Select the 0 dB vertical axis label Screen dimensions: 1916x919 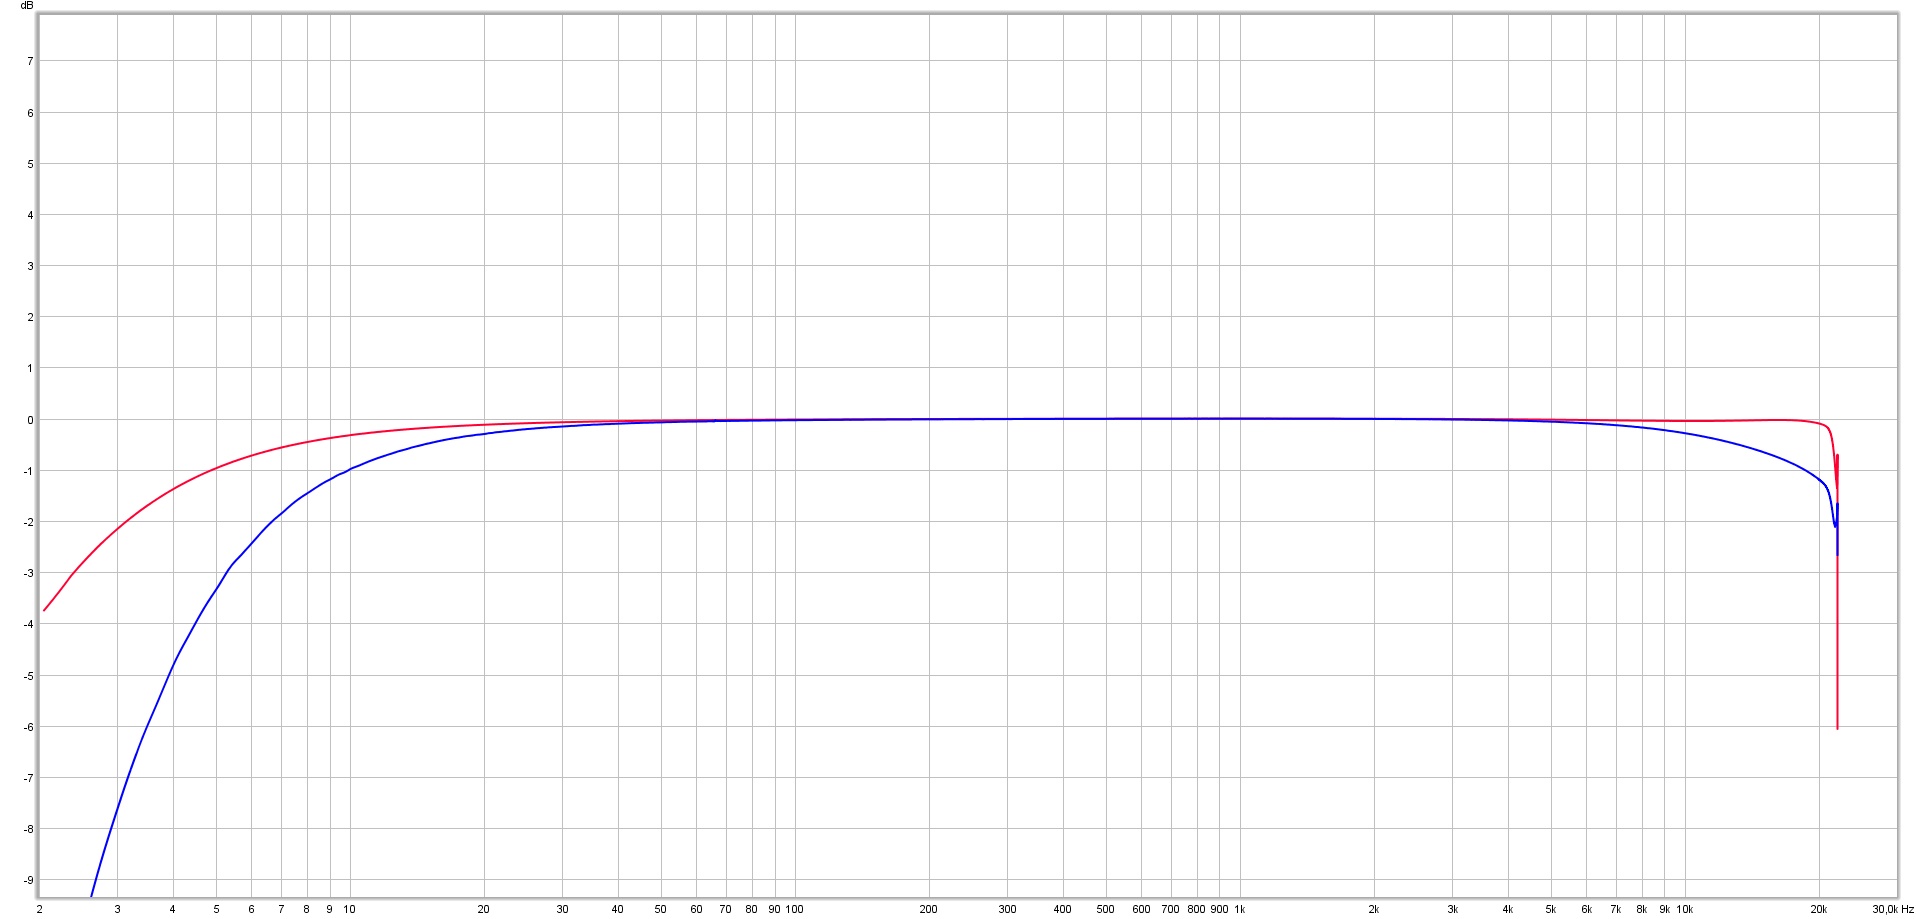[x=30, y=420]
